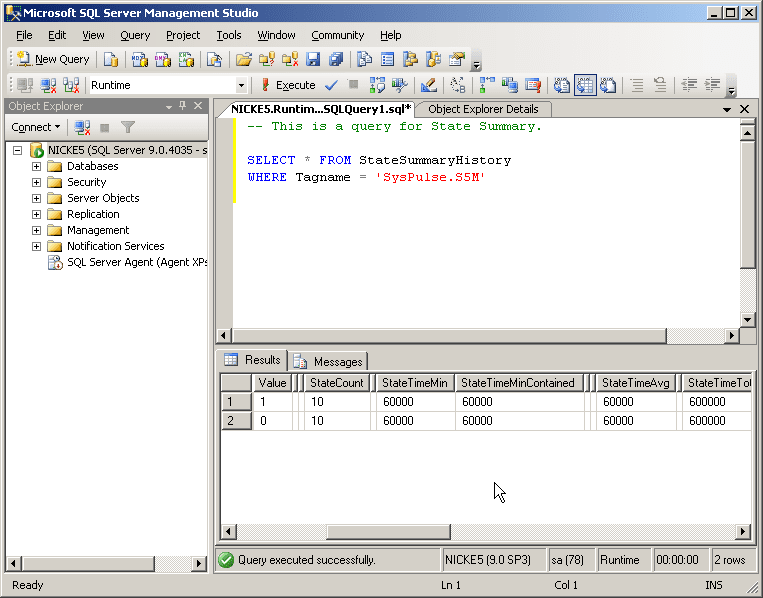Click the Object Explorer disconnect icon
763x598 pixels.
tap(82, 127)
